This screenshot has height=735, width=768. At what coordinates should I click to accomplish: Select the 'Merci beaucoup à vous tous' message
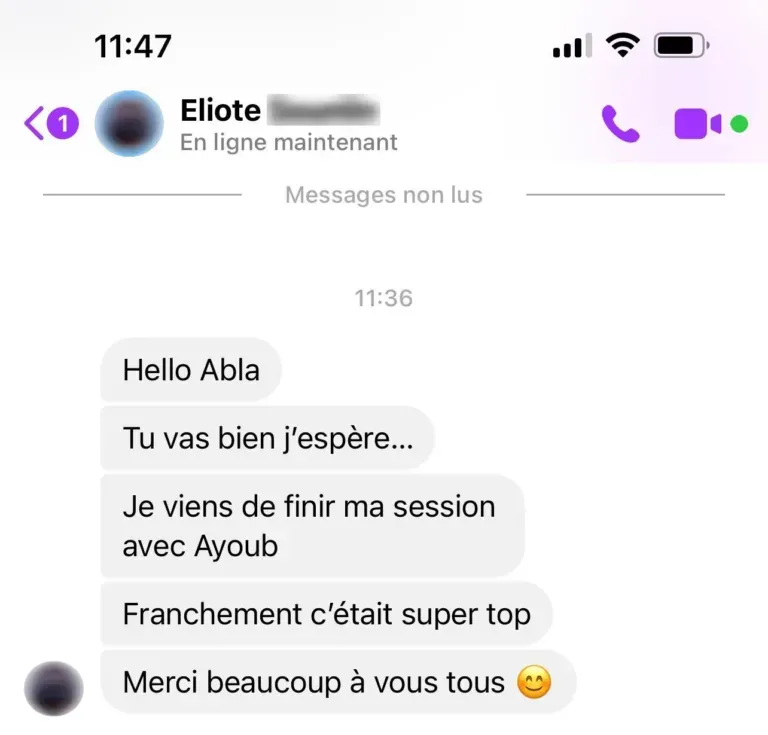tap(338, 682)
